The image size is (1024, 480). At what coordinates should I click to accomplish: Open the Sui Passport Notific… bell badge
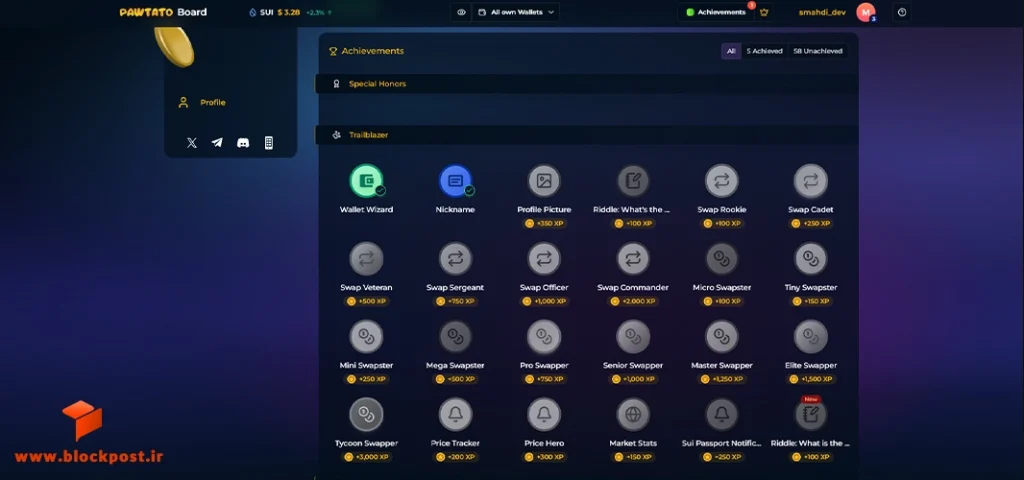[722, 414]
